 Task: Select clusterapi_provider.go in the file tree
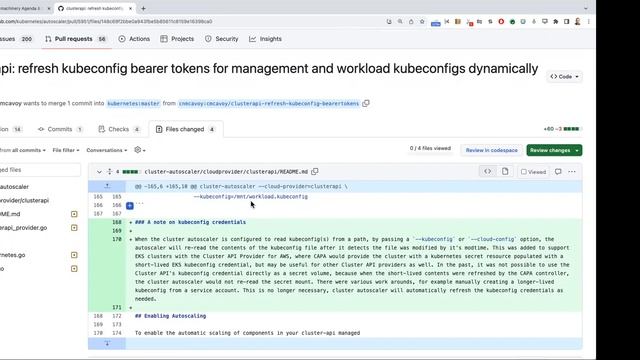pyautogui.click(x=24, y=228)
